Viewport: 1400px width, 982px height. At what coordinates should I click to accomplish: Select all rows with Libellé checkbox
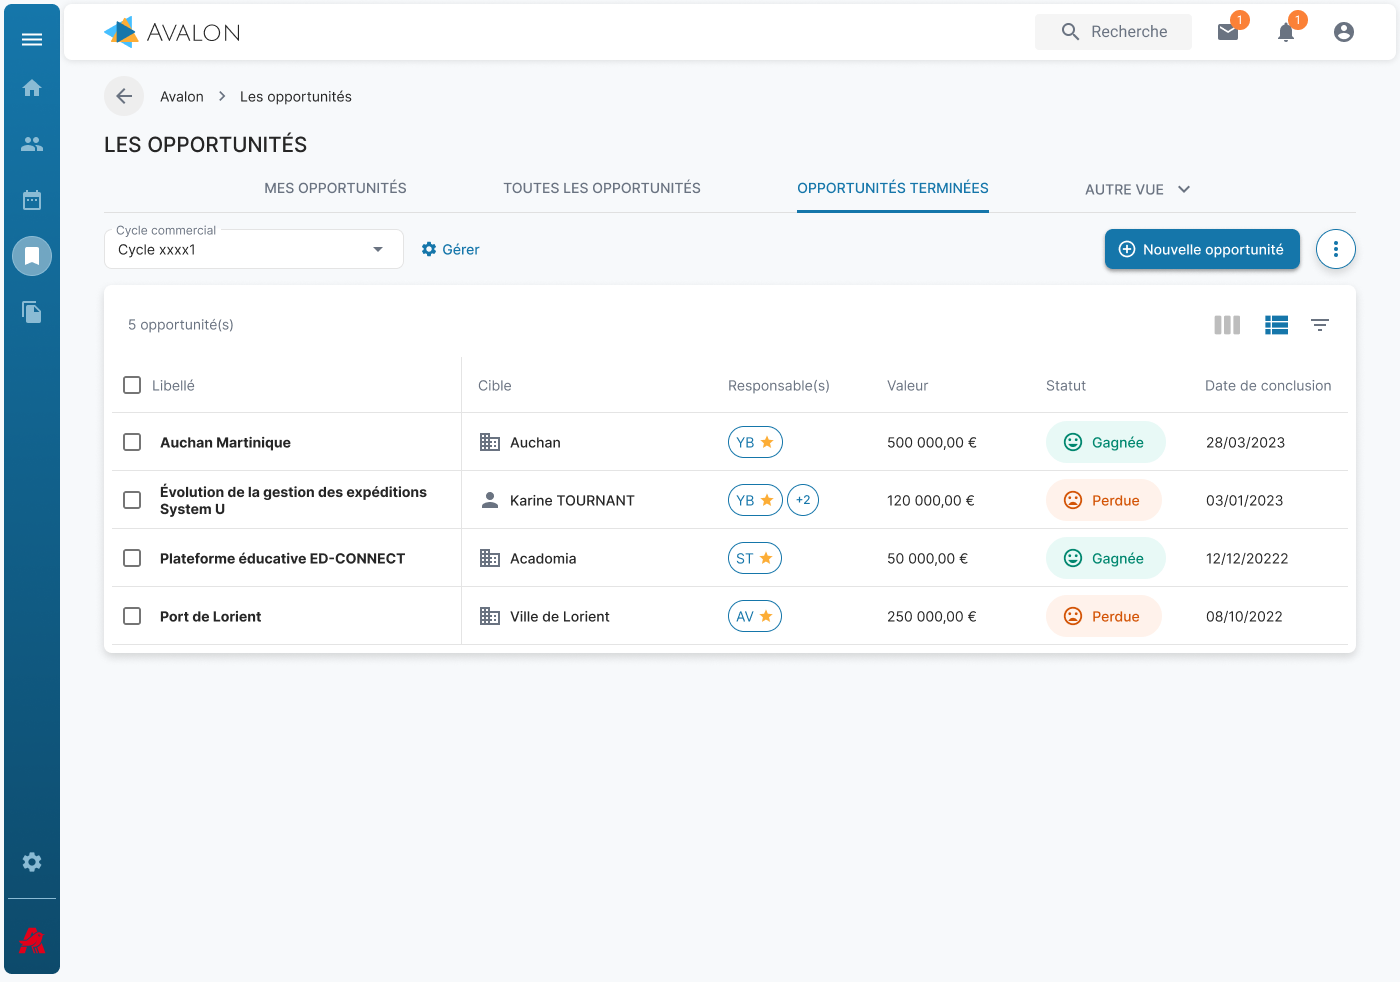(132, 385)
